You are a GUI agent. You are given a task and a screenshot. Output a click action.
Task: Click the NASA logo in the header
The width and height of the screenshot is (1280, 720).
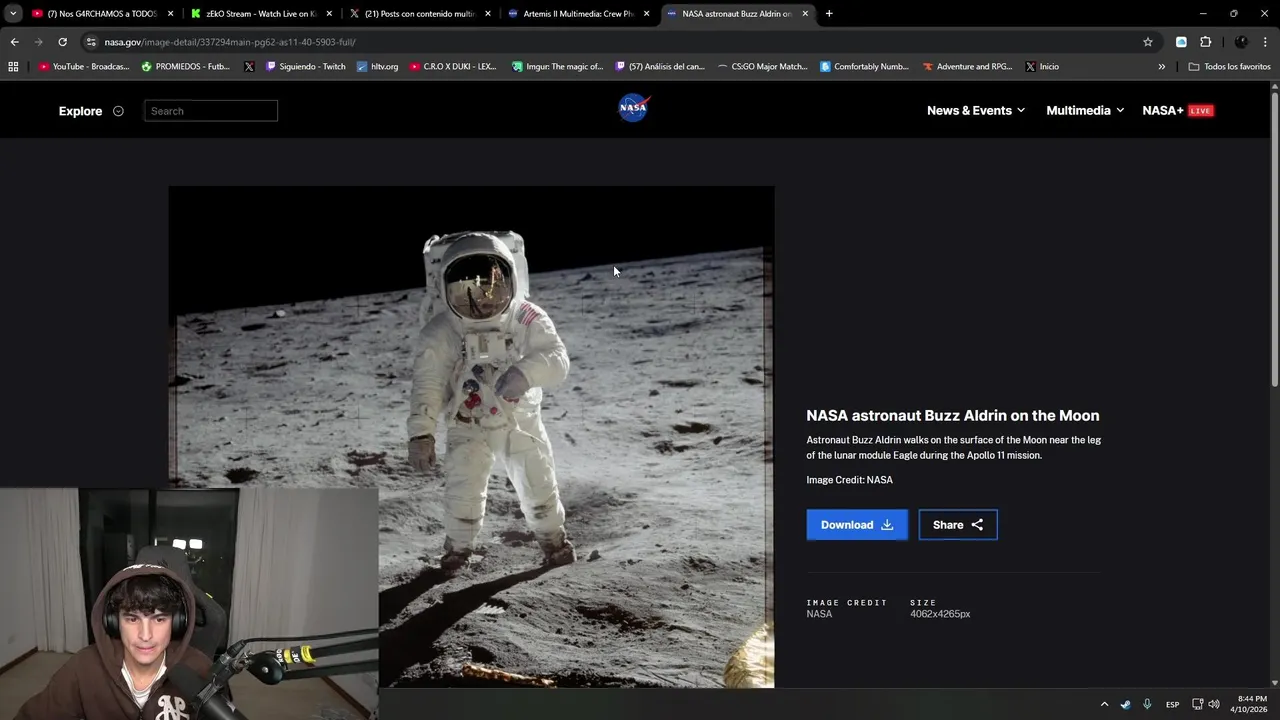pos(634,108)
